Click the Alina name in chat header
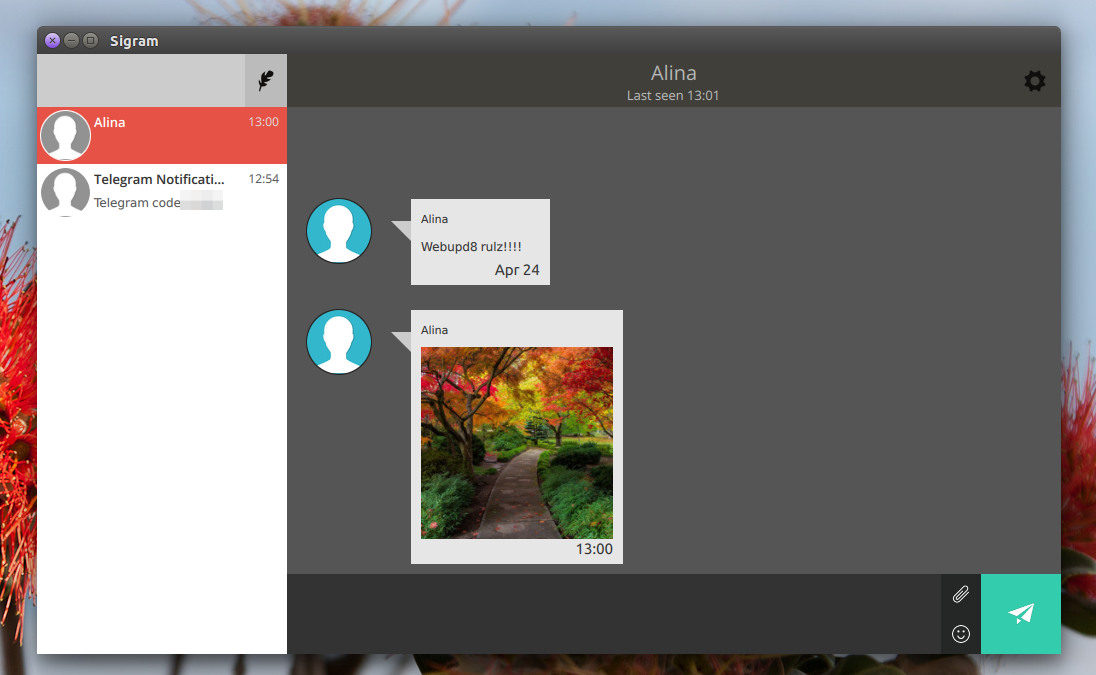Screen dimensions: 1096x675 673,73
